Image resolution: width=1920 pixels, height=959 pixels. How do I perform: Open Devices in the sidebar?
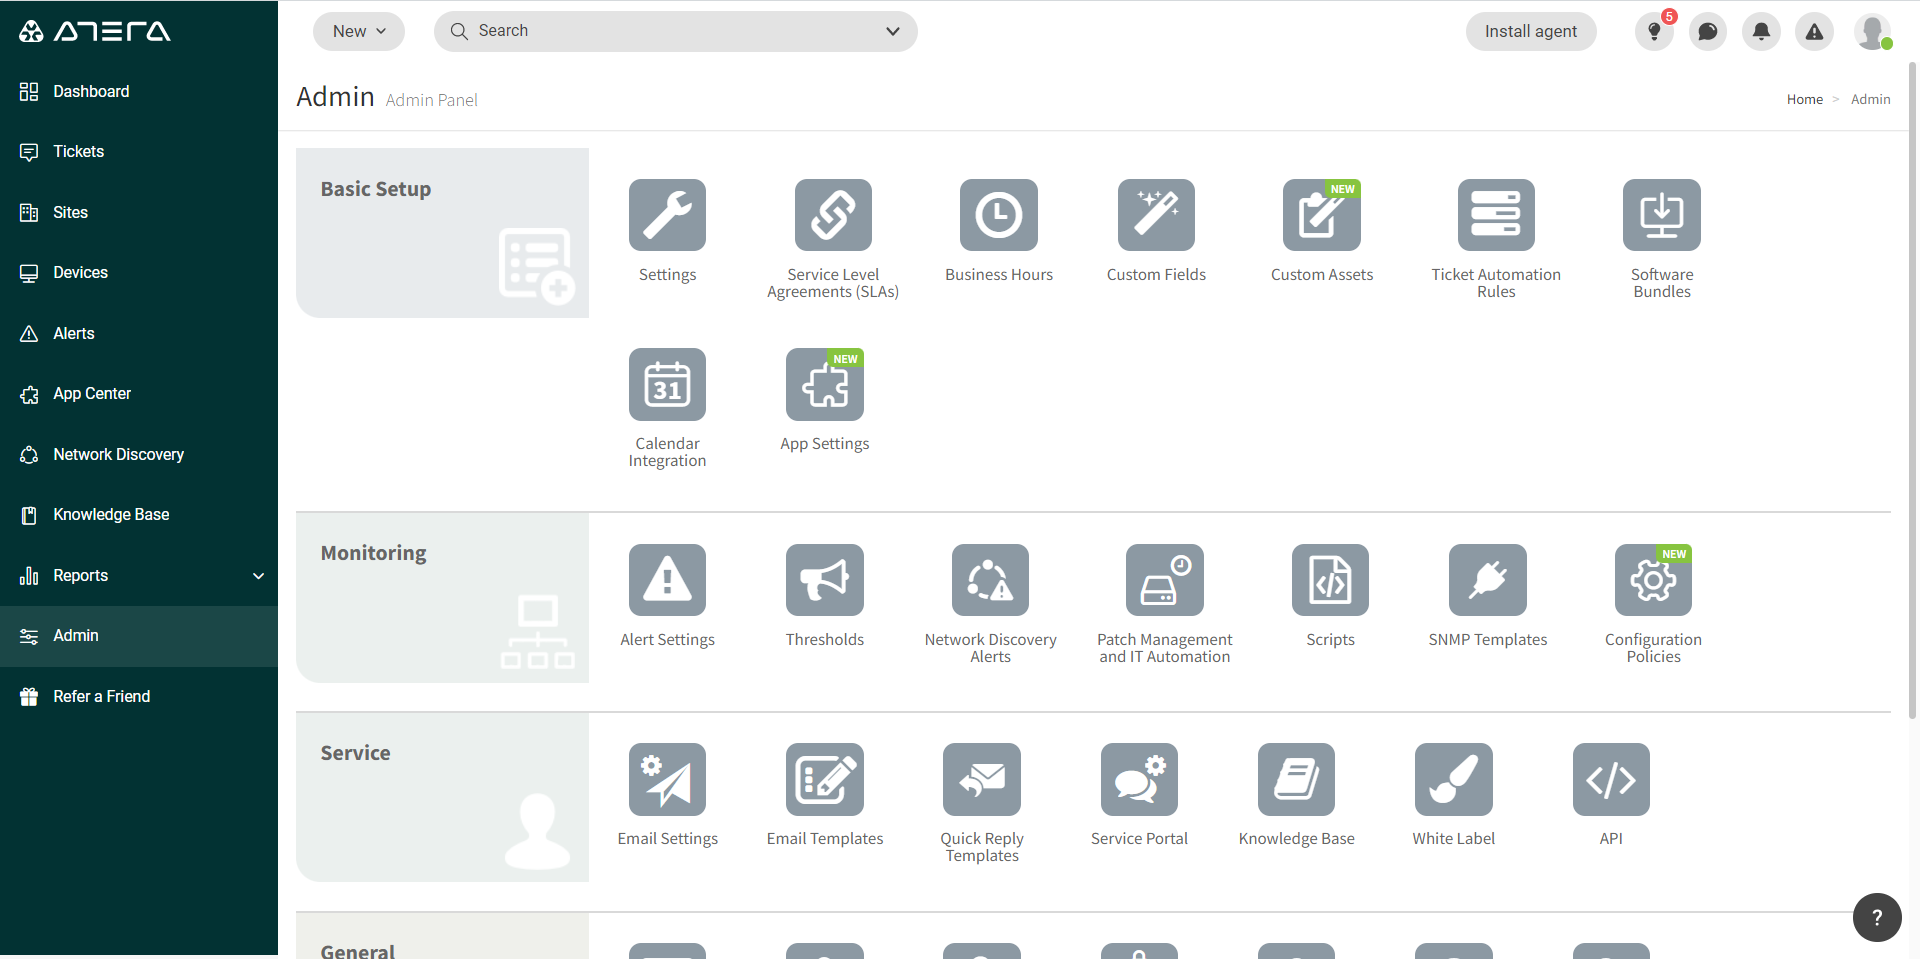pyautogui.click(x=139, y=273)
